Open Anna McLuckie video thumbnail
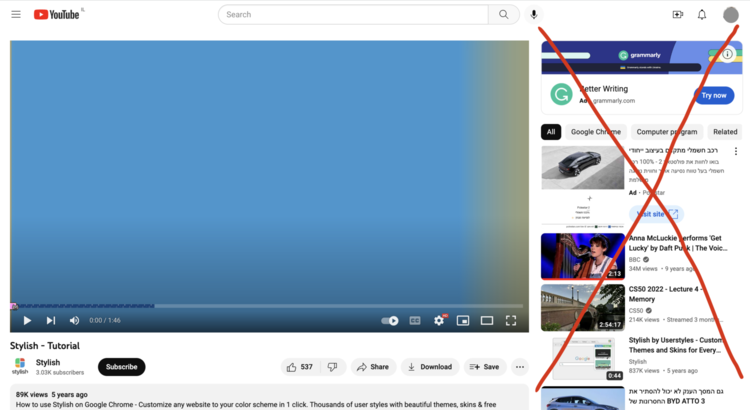This screenshot has height=410, width=750. pos(583,256)
